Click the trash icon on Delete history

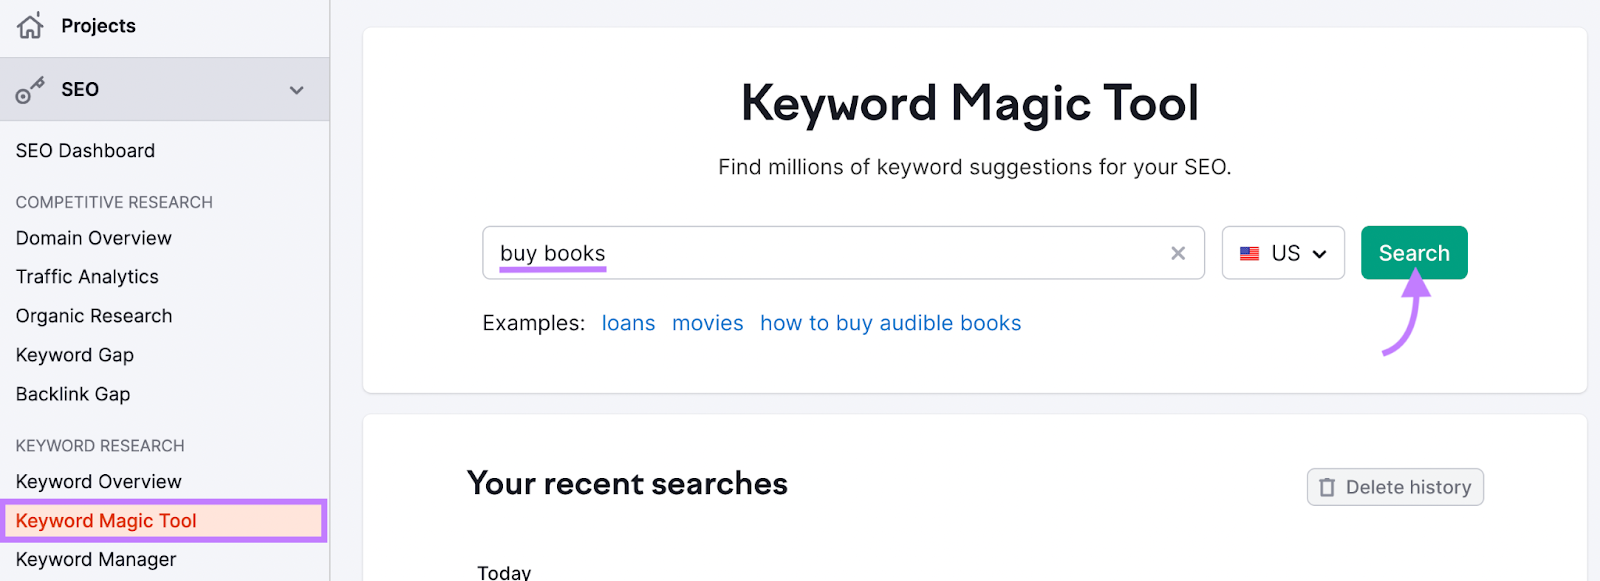pos(1327,487)
